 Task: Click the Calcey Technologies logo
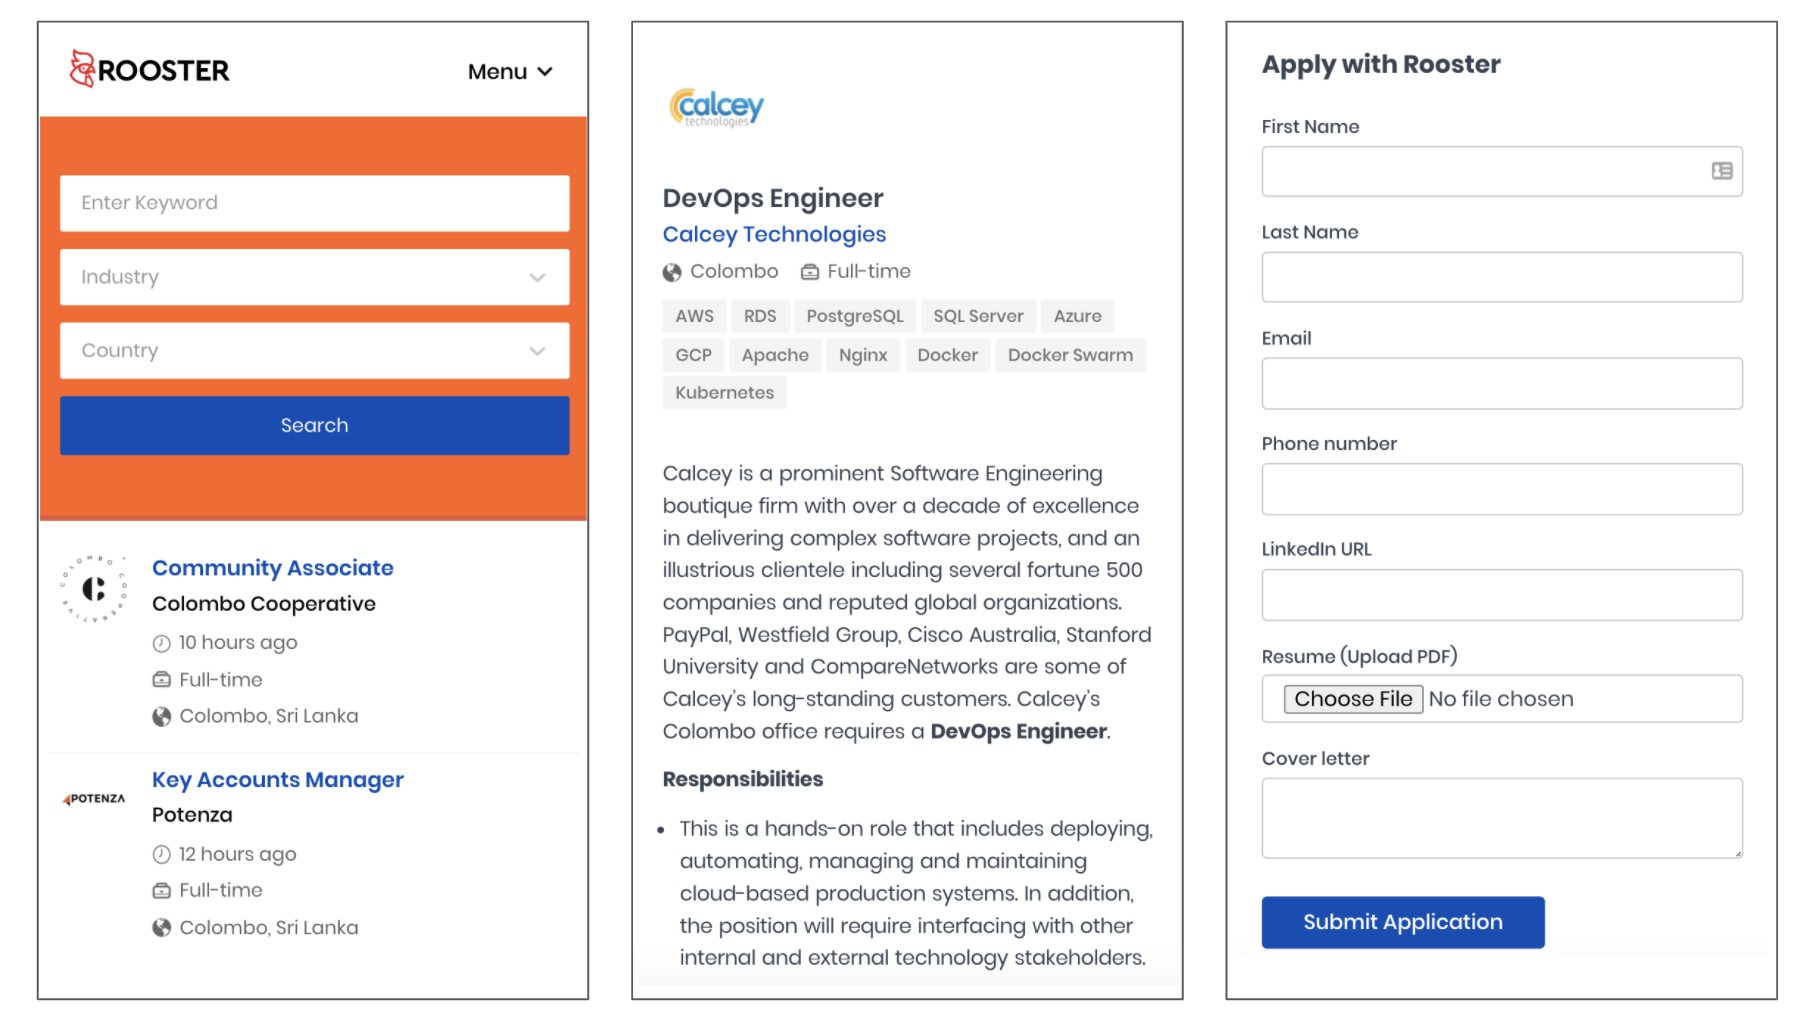coord(716,107)
